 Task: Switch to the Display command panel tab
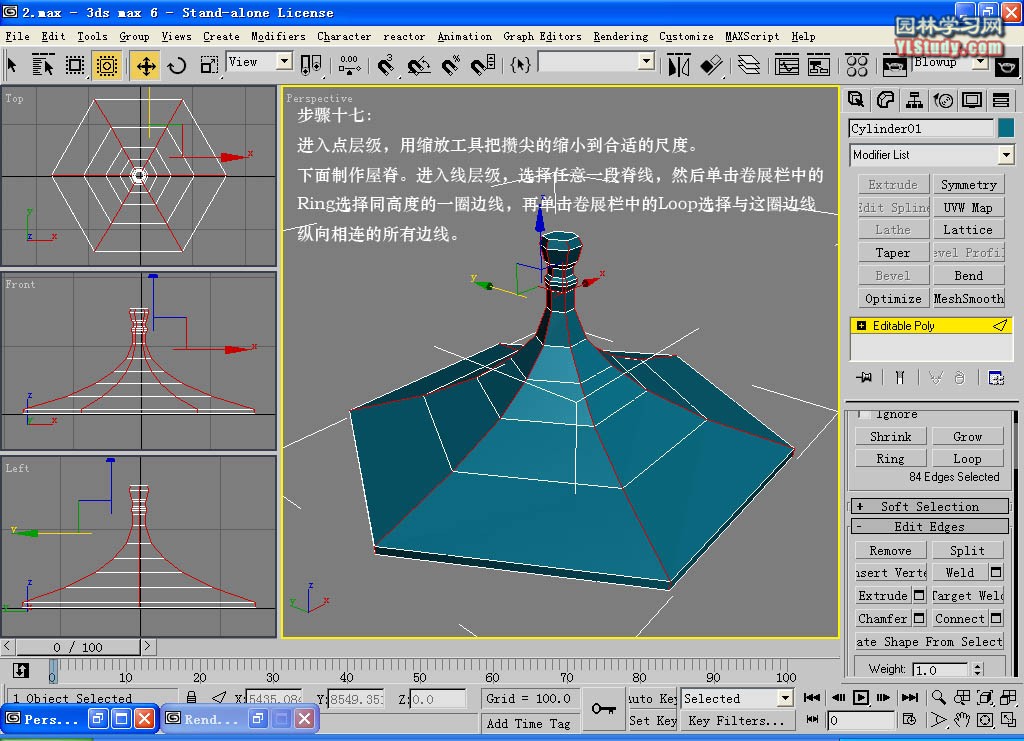point(971,100)
